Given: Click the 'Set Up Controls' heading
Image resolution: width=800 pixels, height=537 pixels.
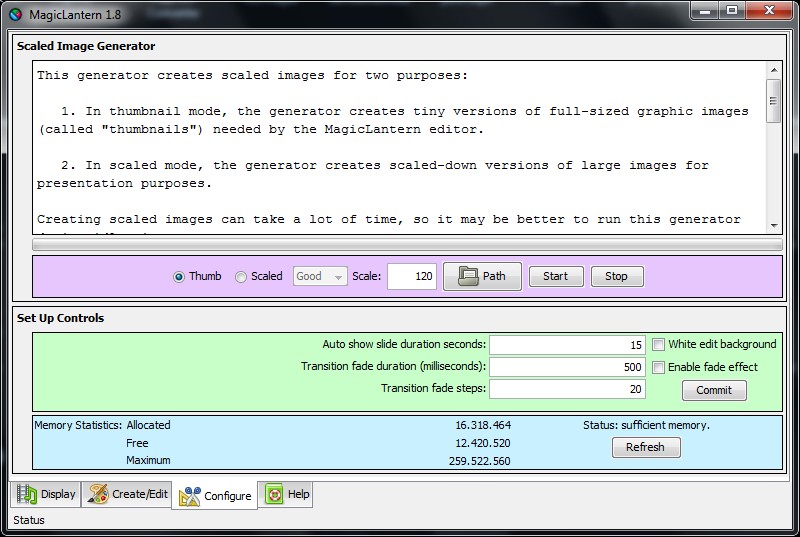Looking at the screenshot, I should [x=60, y=318].
